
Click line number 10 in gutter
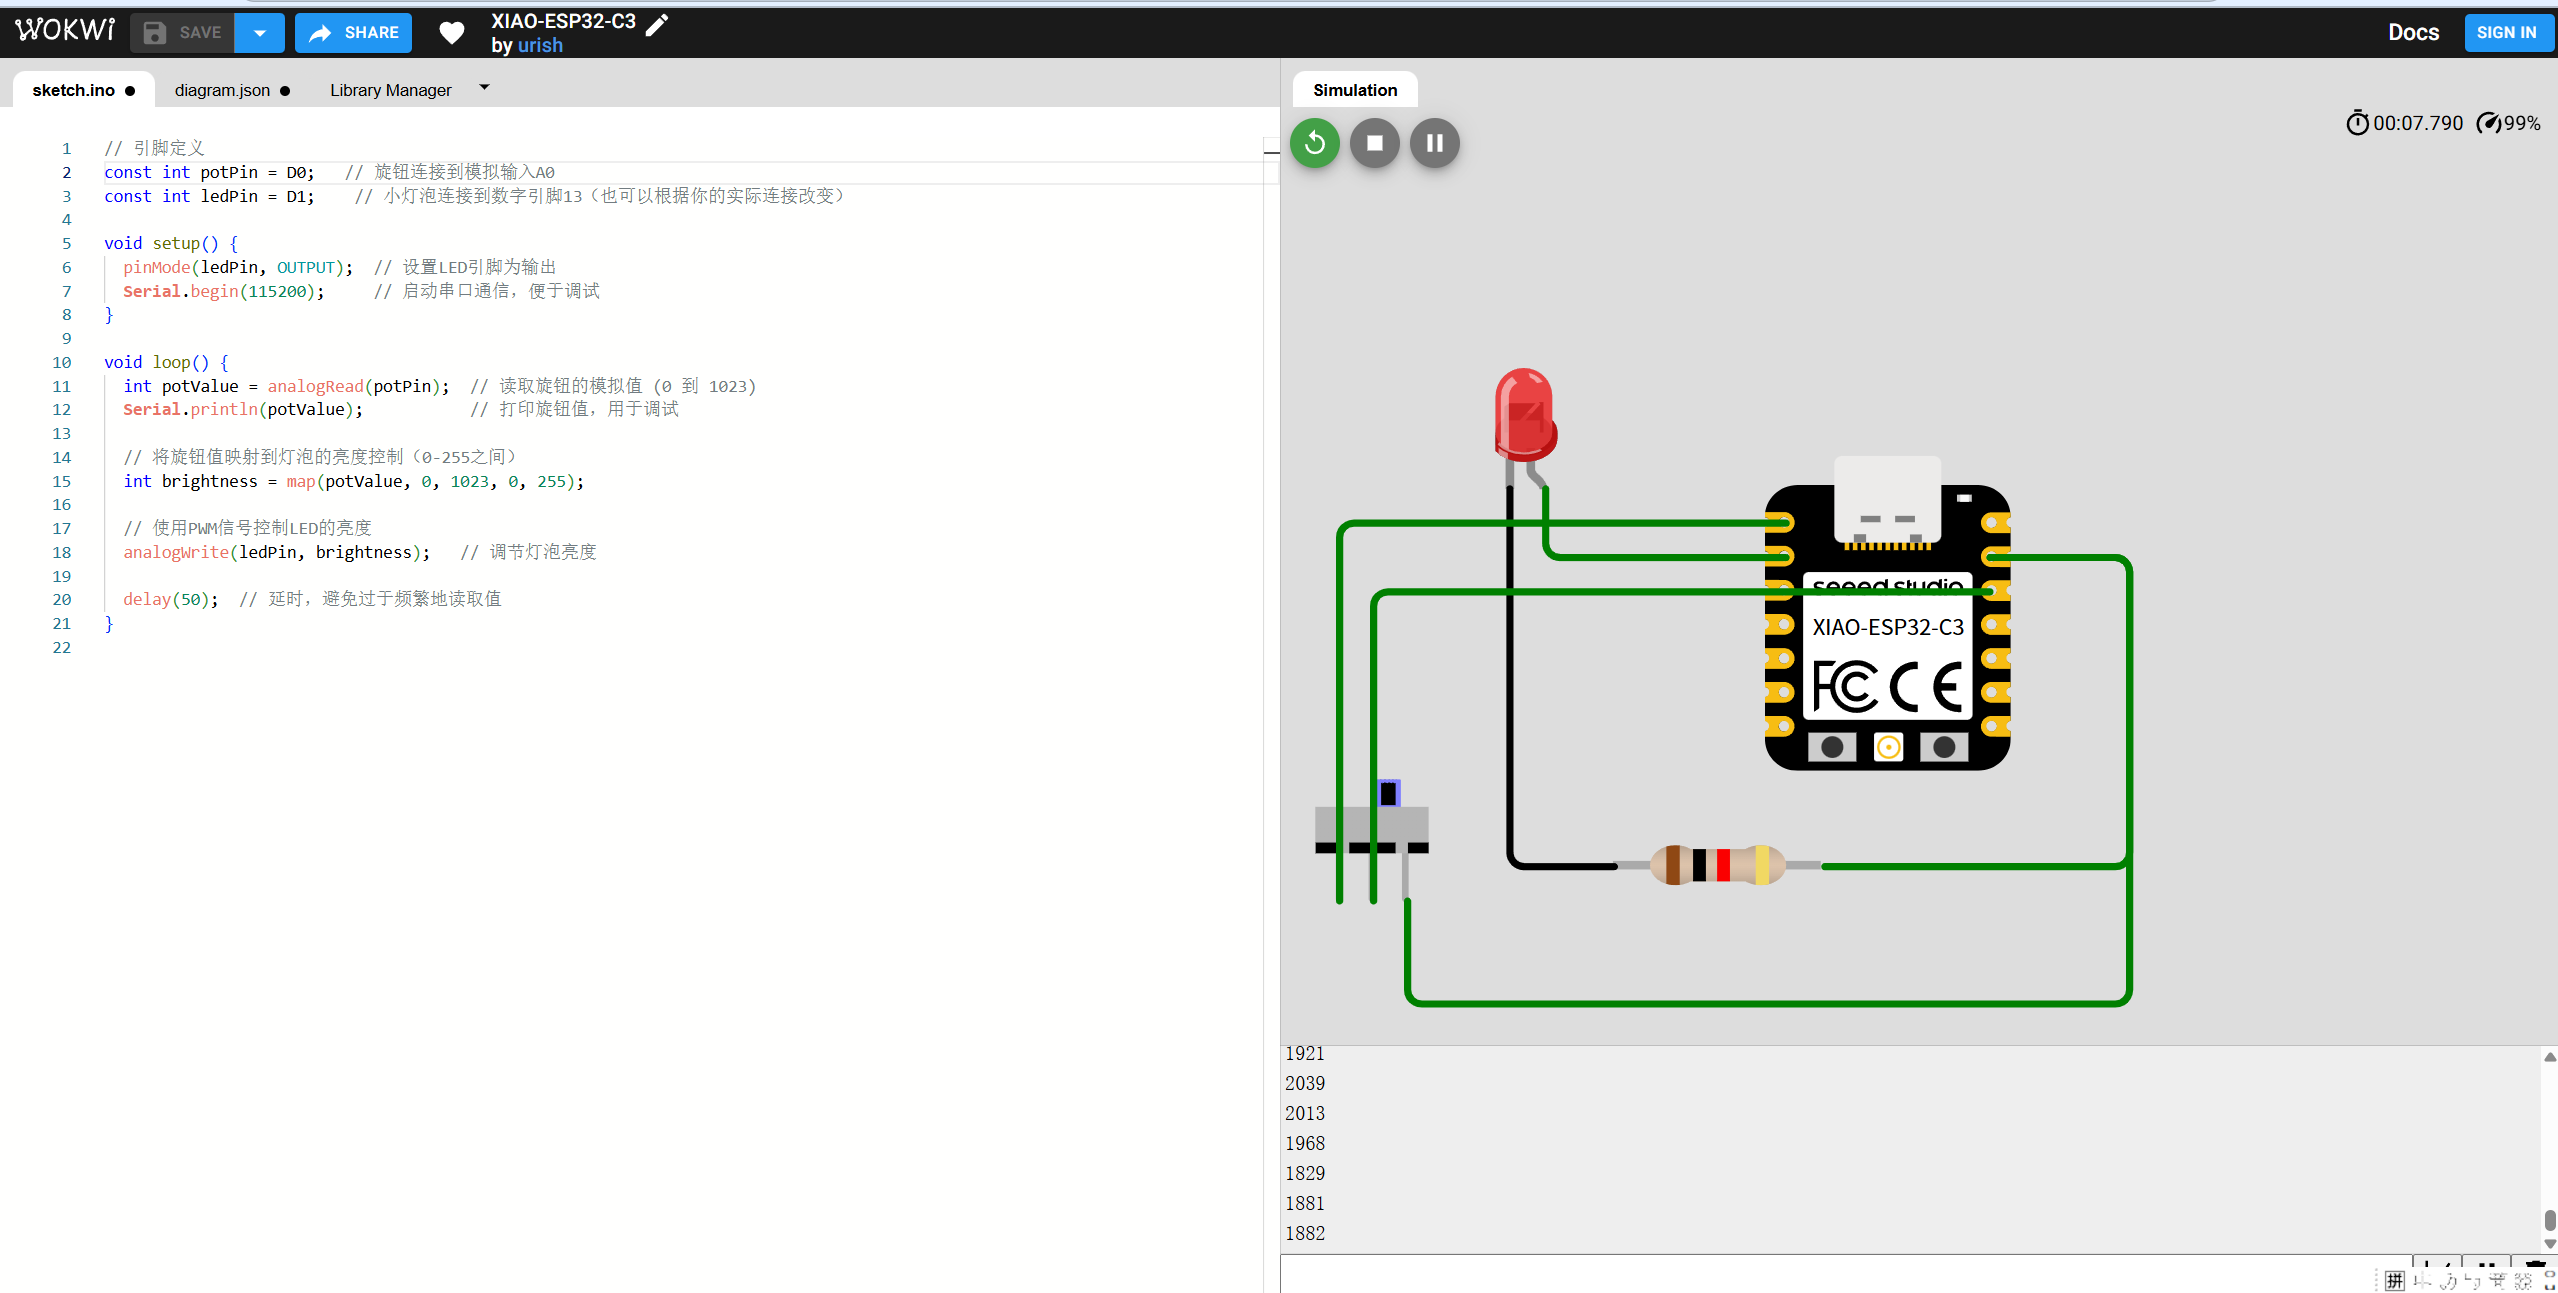click(x=61, y=362)
